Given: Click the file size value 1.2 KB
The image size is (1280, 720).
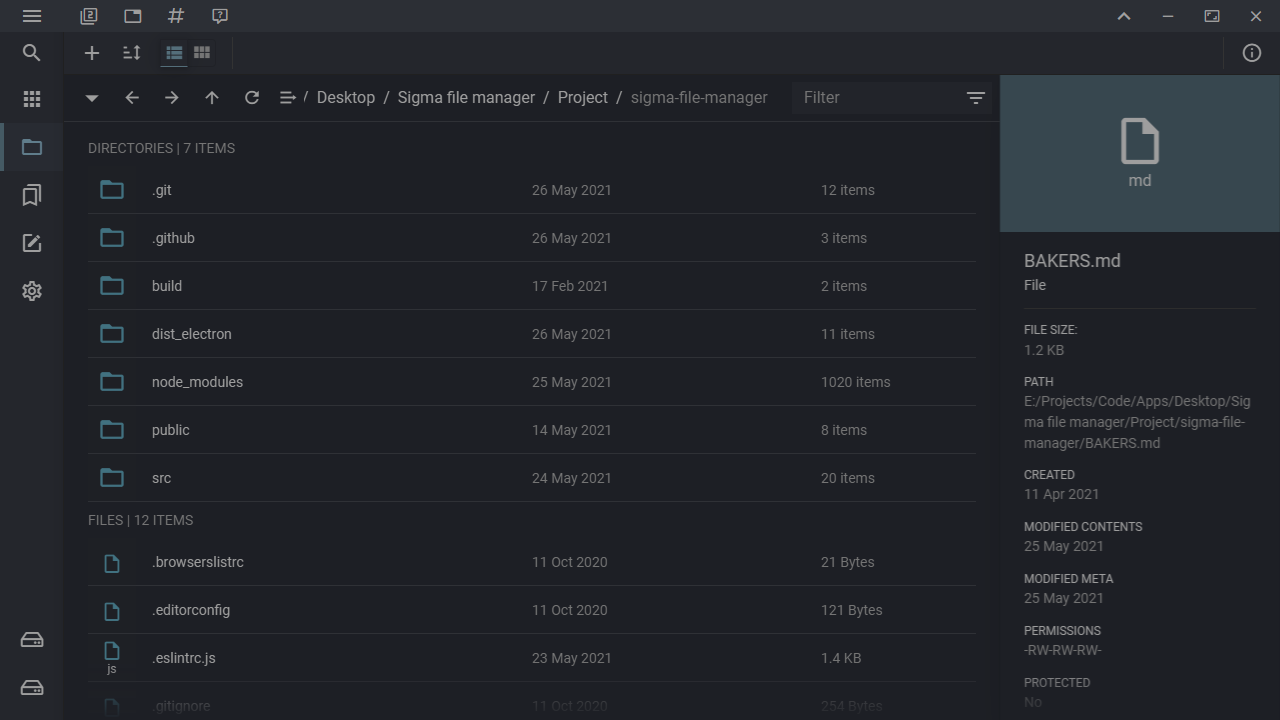Looking at the screenshot, I should [x=1044, y=350].
